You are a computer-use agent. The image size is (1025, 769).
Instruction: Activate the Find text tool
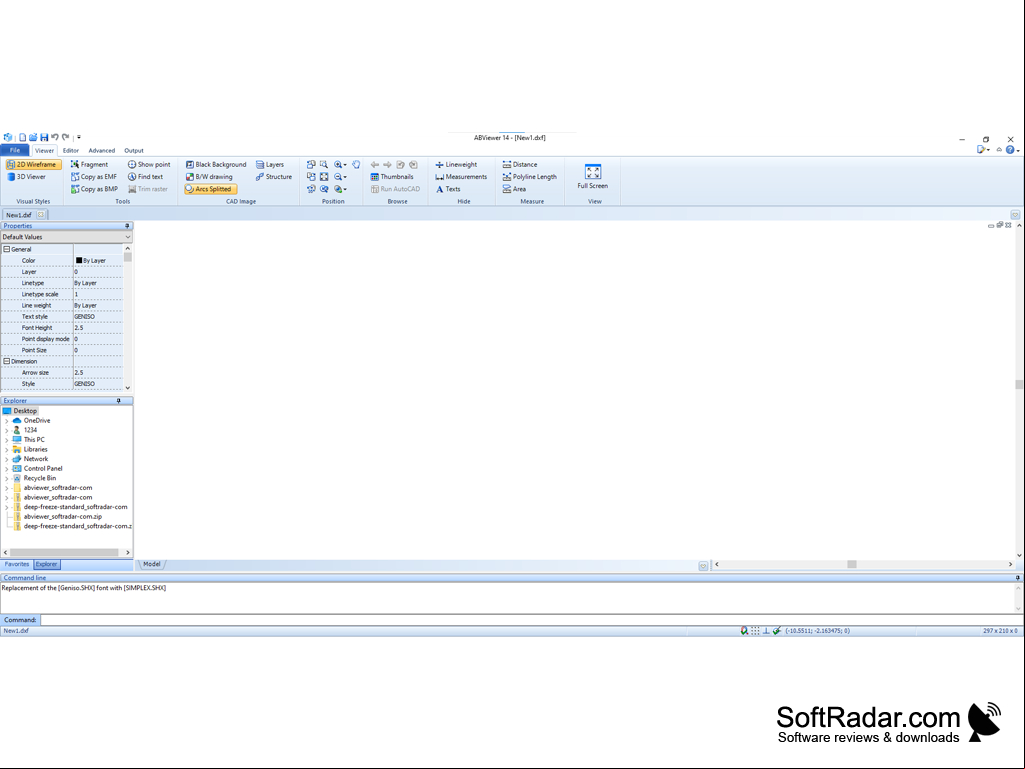pyautogui.click(x=145, y=177)
